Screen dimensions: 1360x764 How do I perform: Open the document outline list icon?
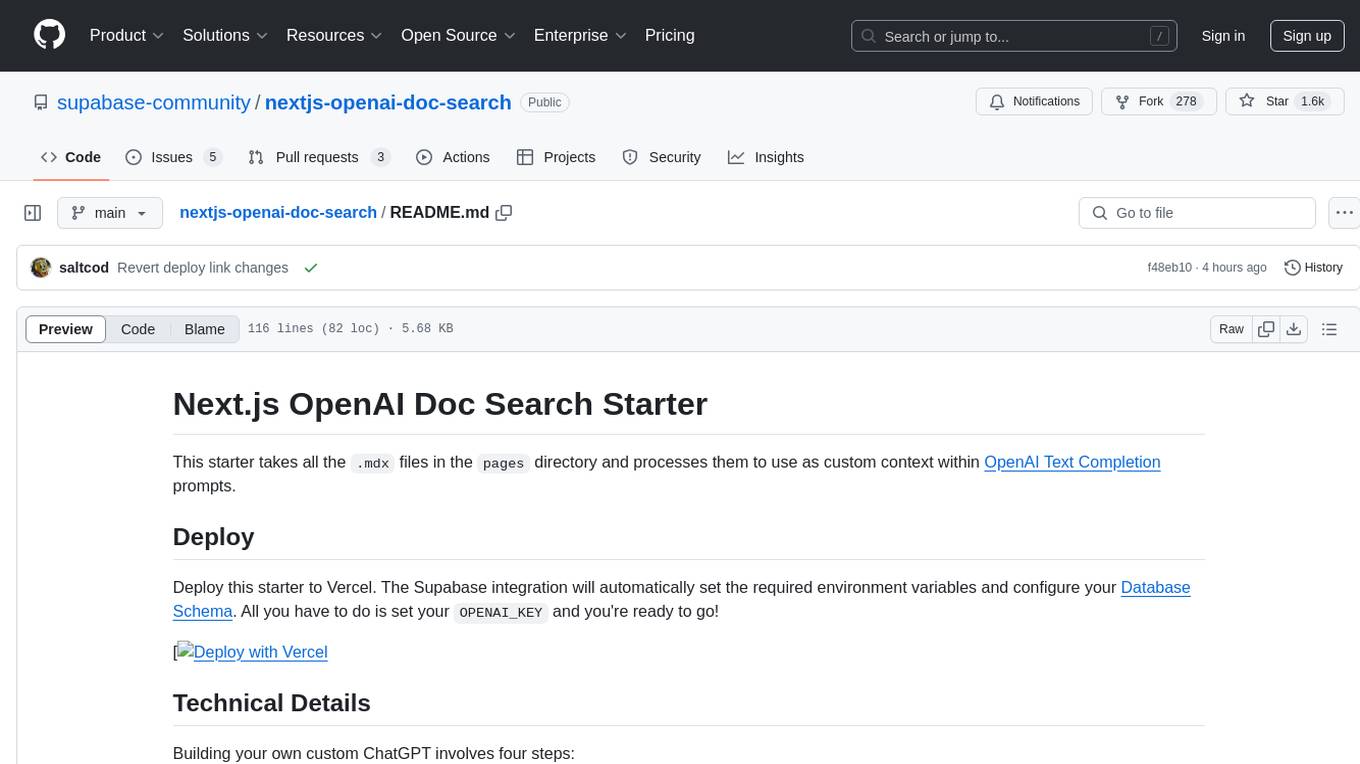point(1330,329)
